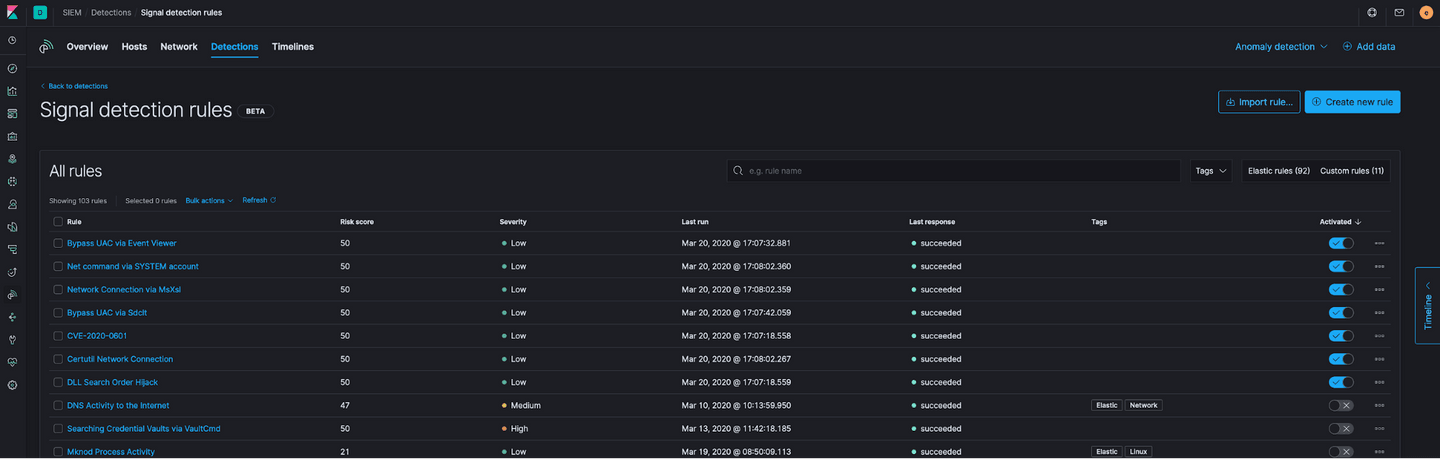The height and width of the screenshot is (459, 1440).
Task: Activate the DNS Activity to the Internet rule
Action: pos(1340,405)
